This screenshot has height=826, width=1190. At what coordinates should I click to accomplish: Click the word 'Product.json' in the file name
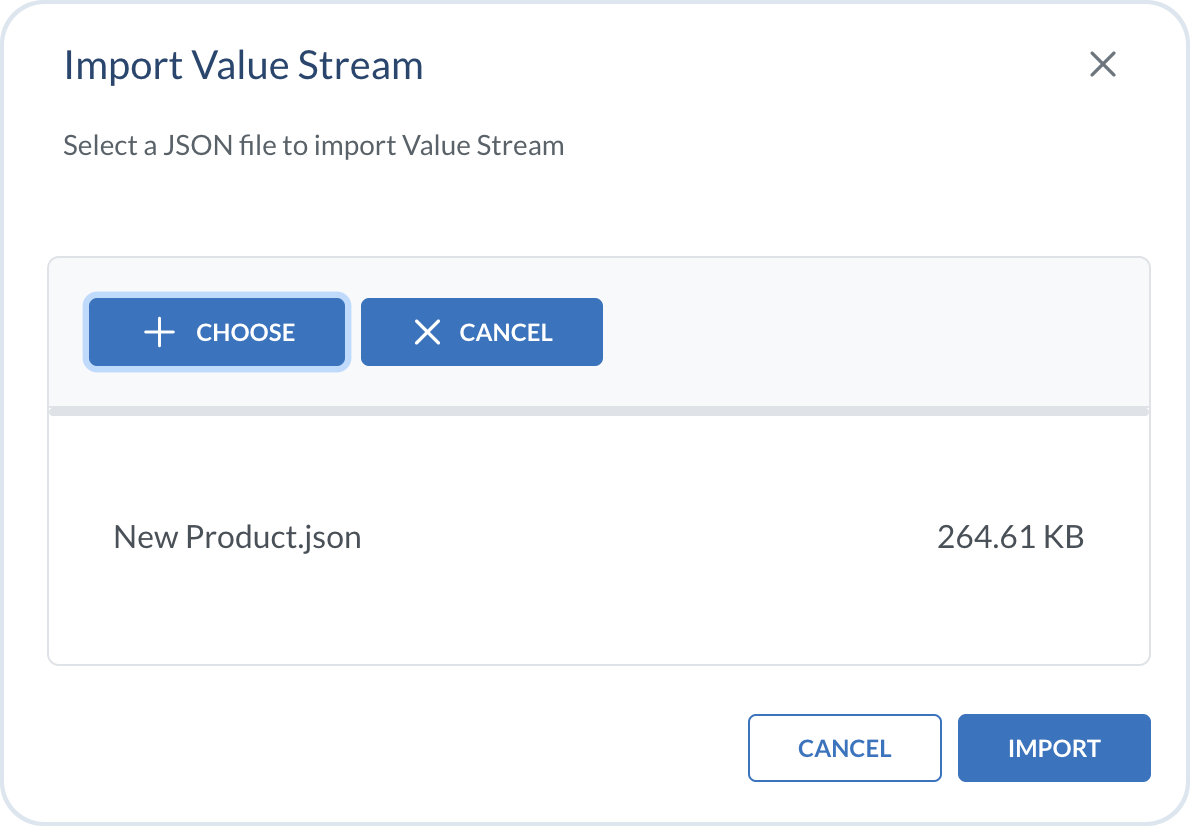click(x=273, y=538)
